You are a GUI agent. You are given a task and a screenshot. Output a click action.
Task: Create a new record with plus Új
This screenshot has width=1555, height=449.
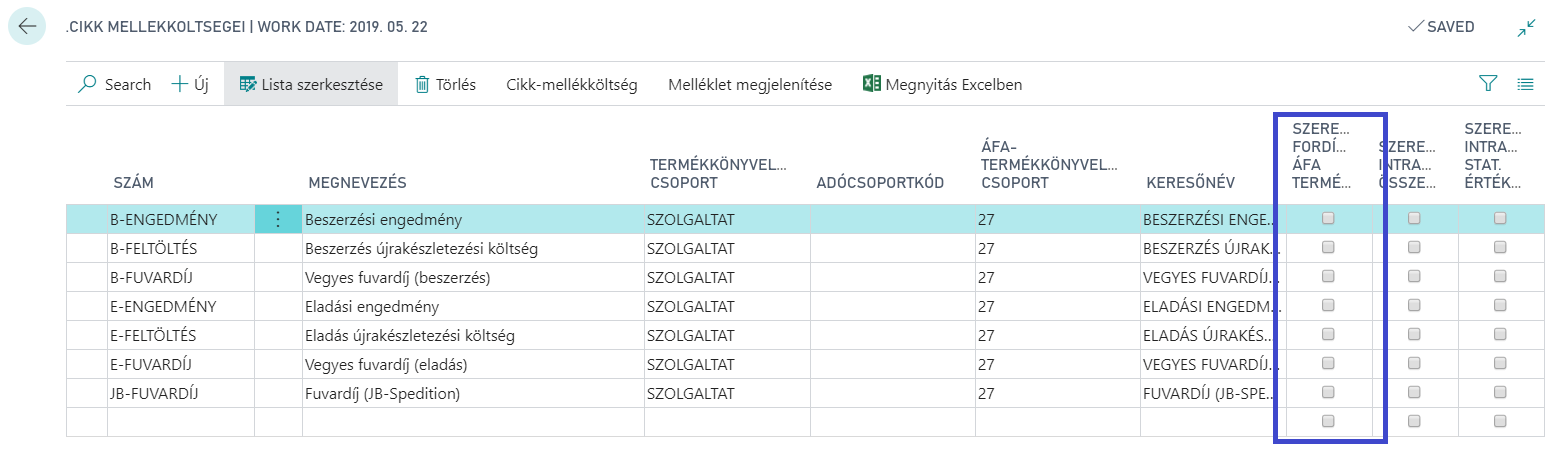click(x=190, y=85)
